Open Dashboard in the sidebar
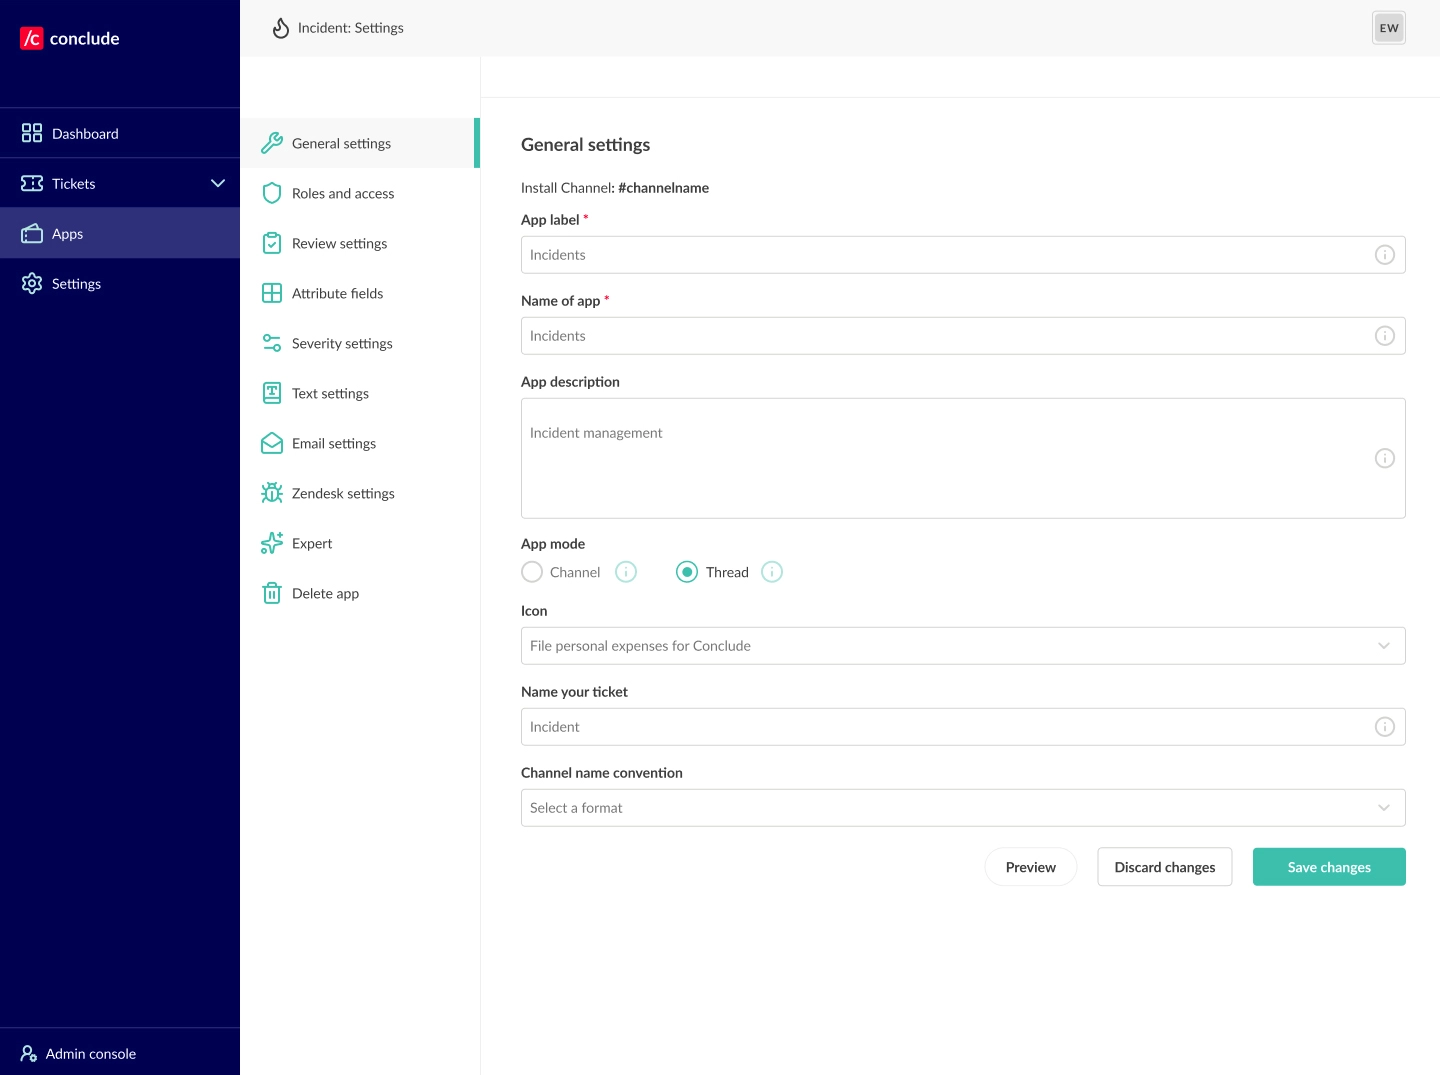Screen dimensions: 1440x1075 85,133
